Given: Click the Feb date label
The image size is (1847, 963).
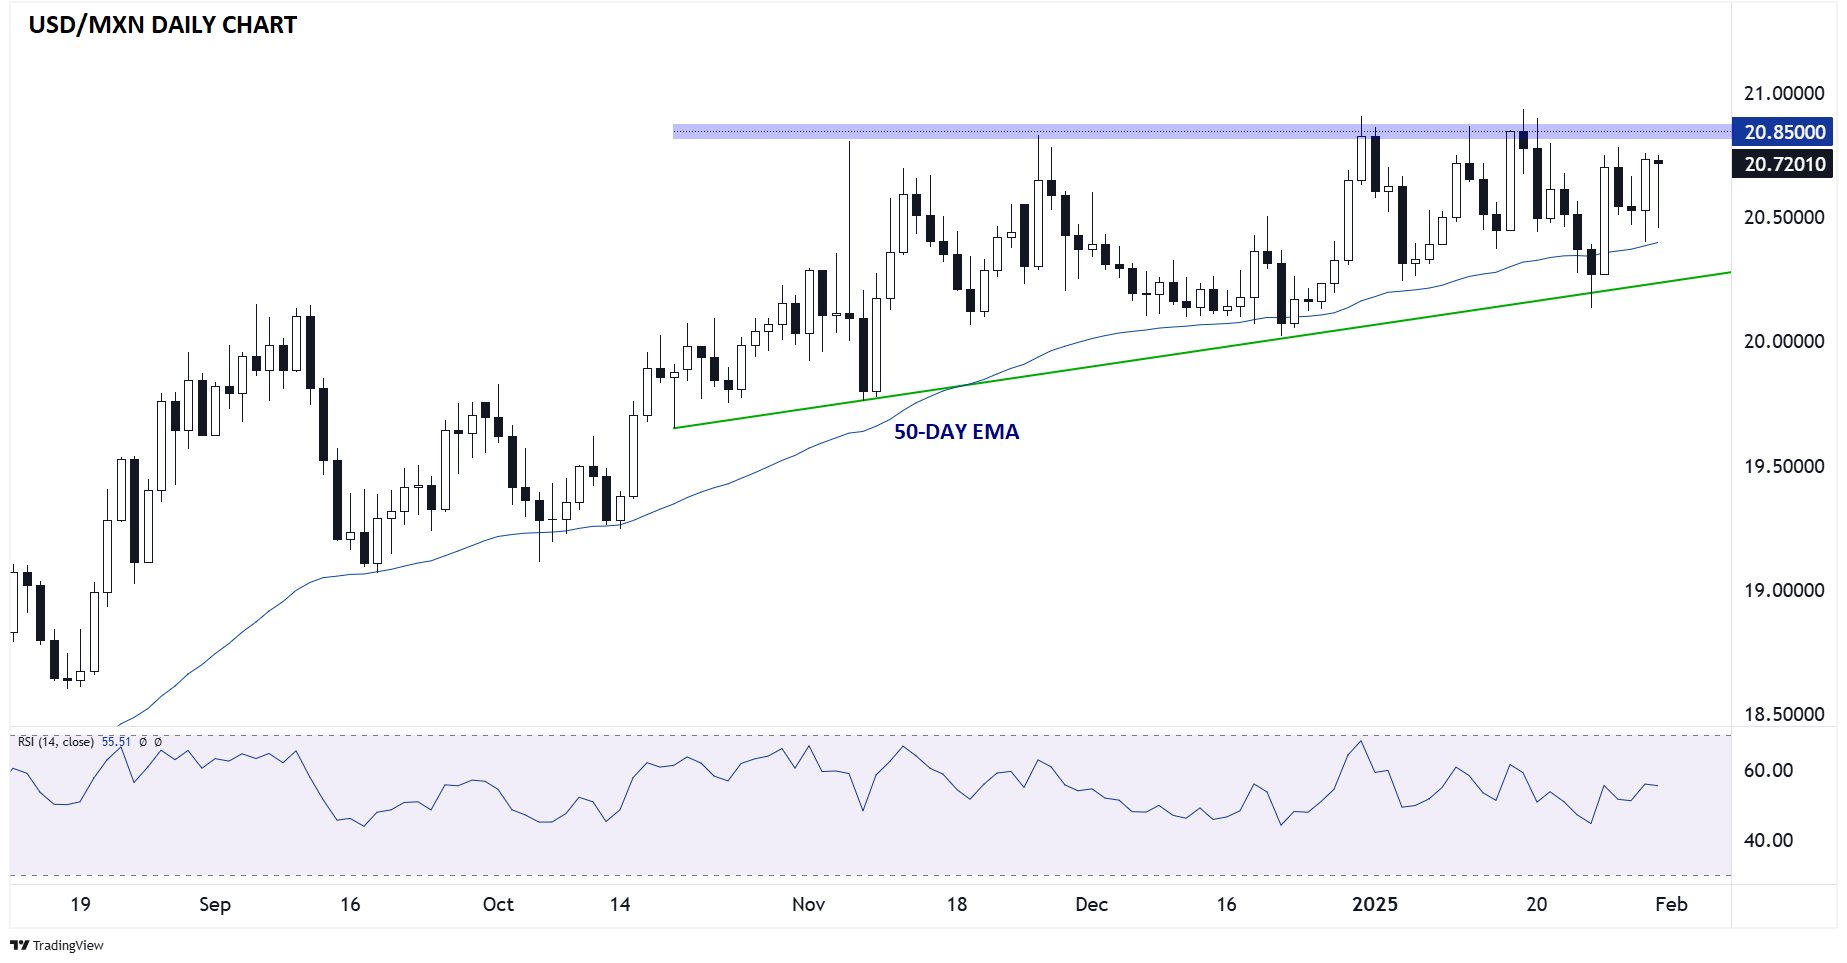Looking at the screenshot, I should tap(1671, 904).
